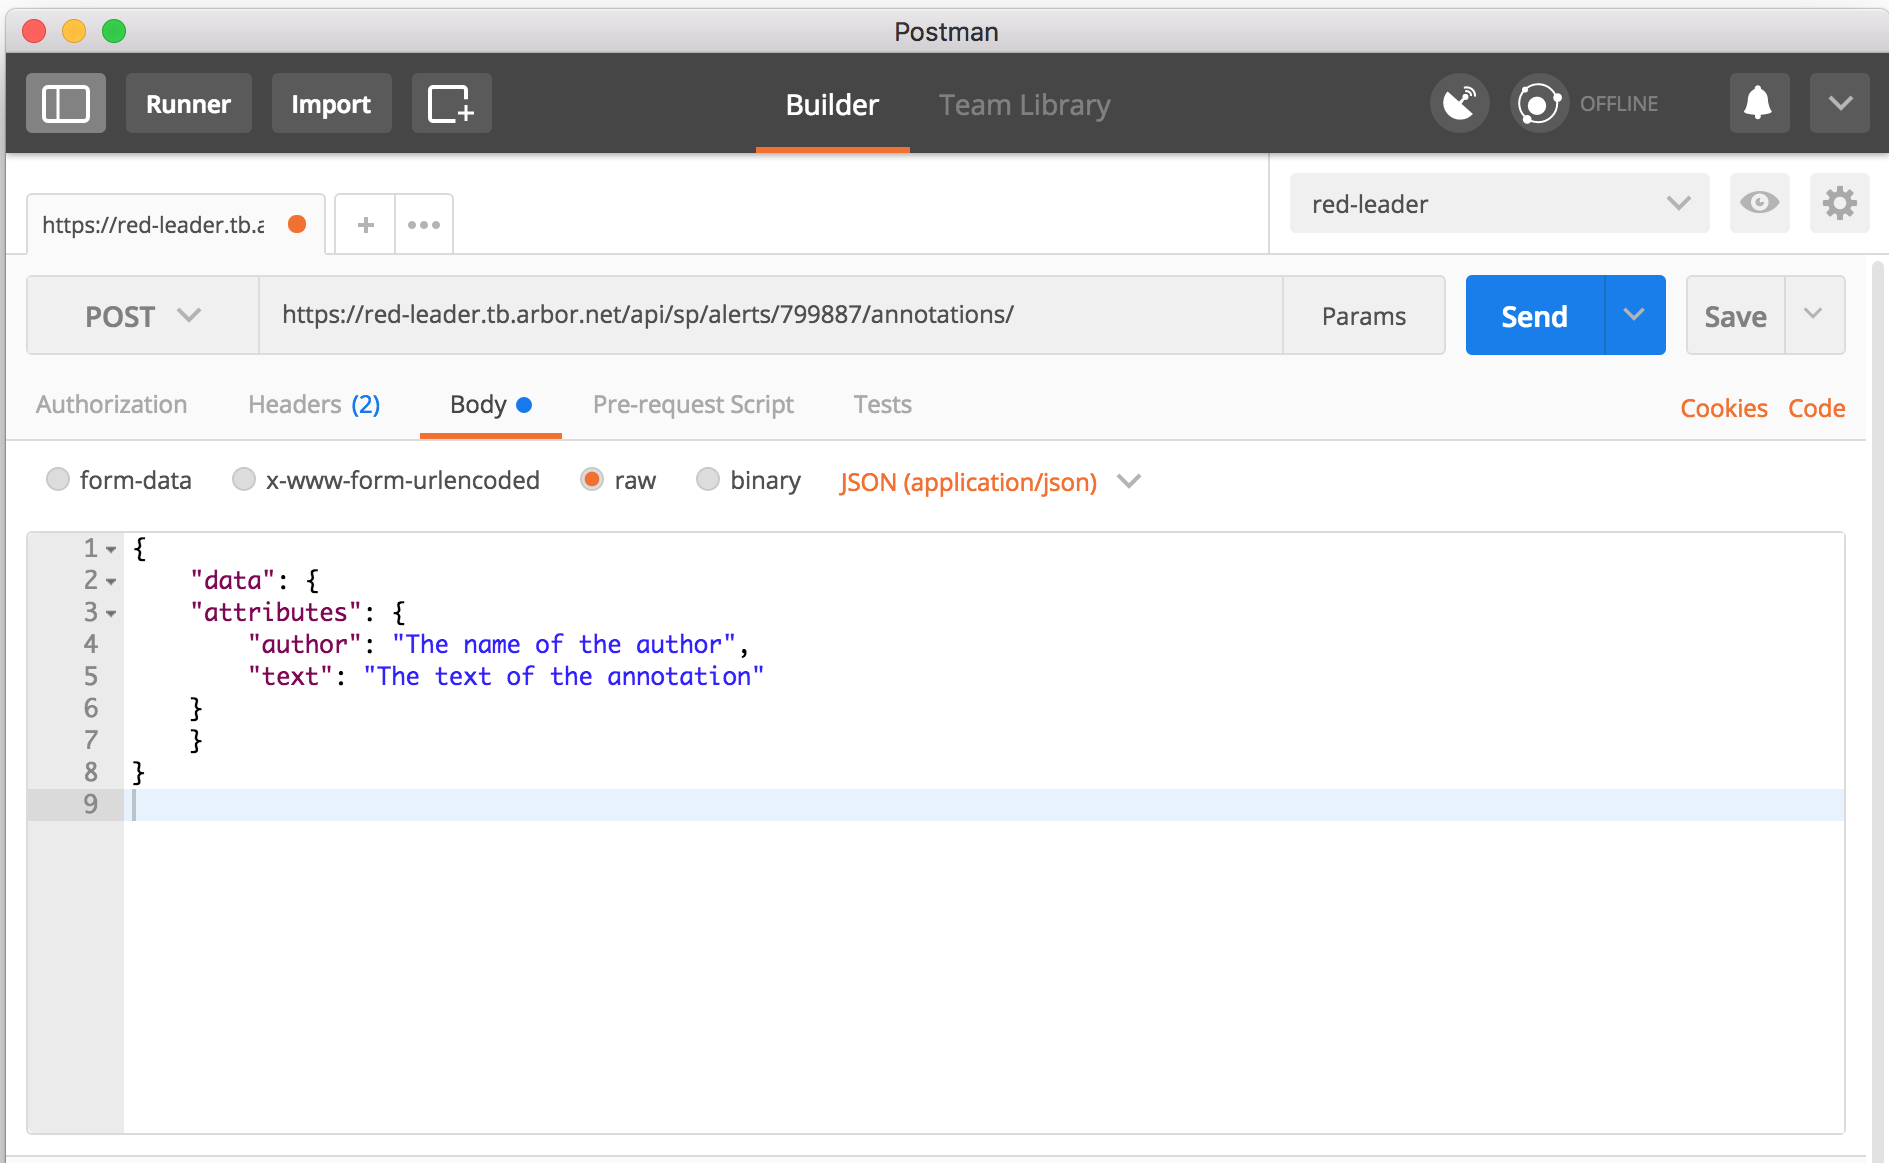
Task: Click the unsaved orange dot on request tab
Action: (x=297, y=224)
